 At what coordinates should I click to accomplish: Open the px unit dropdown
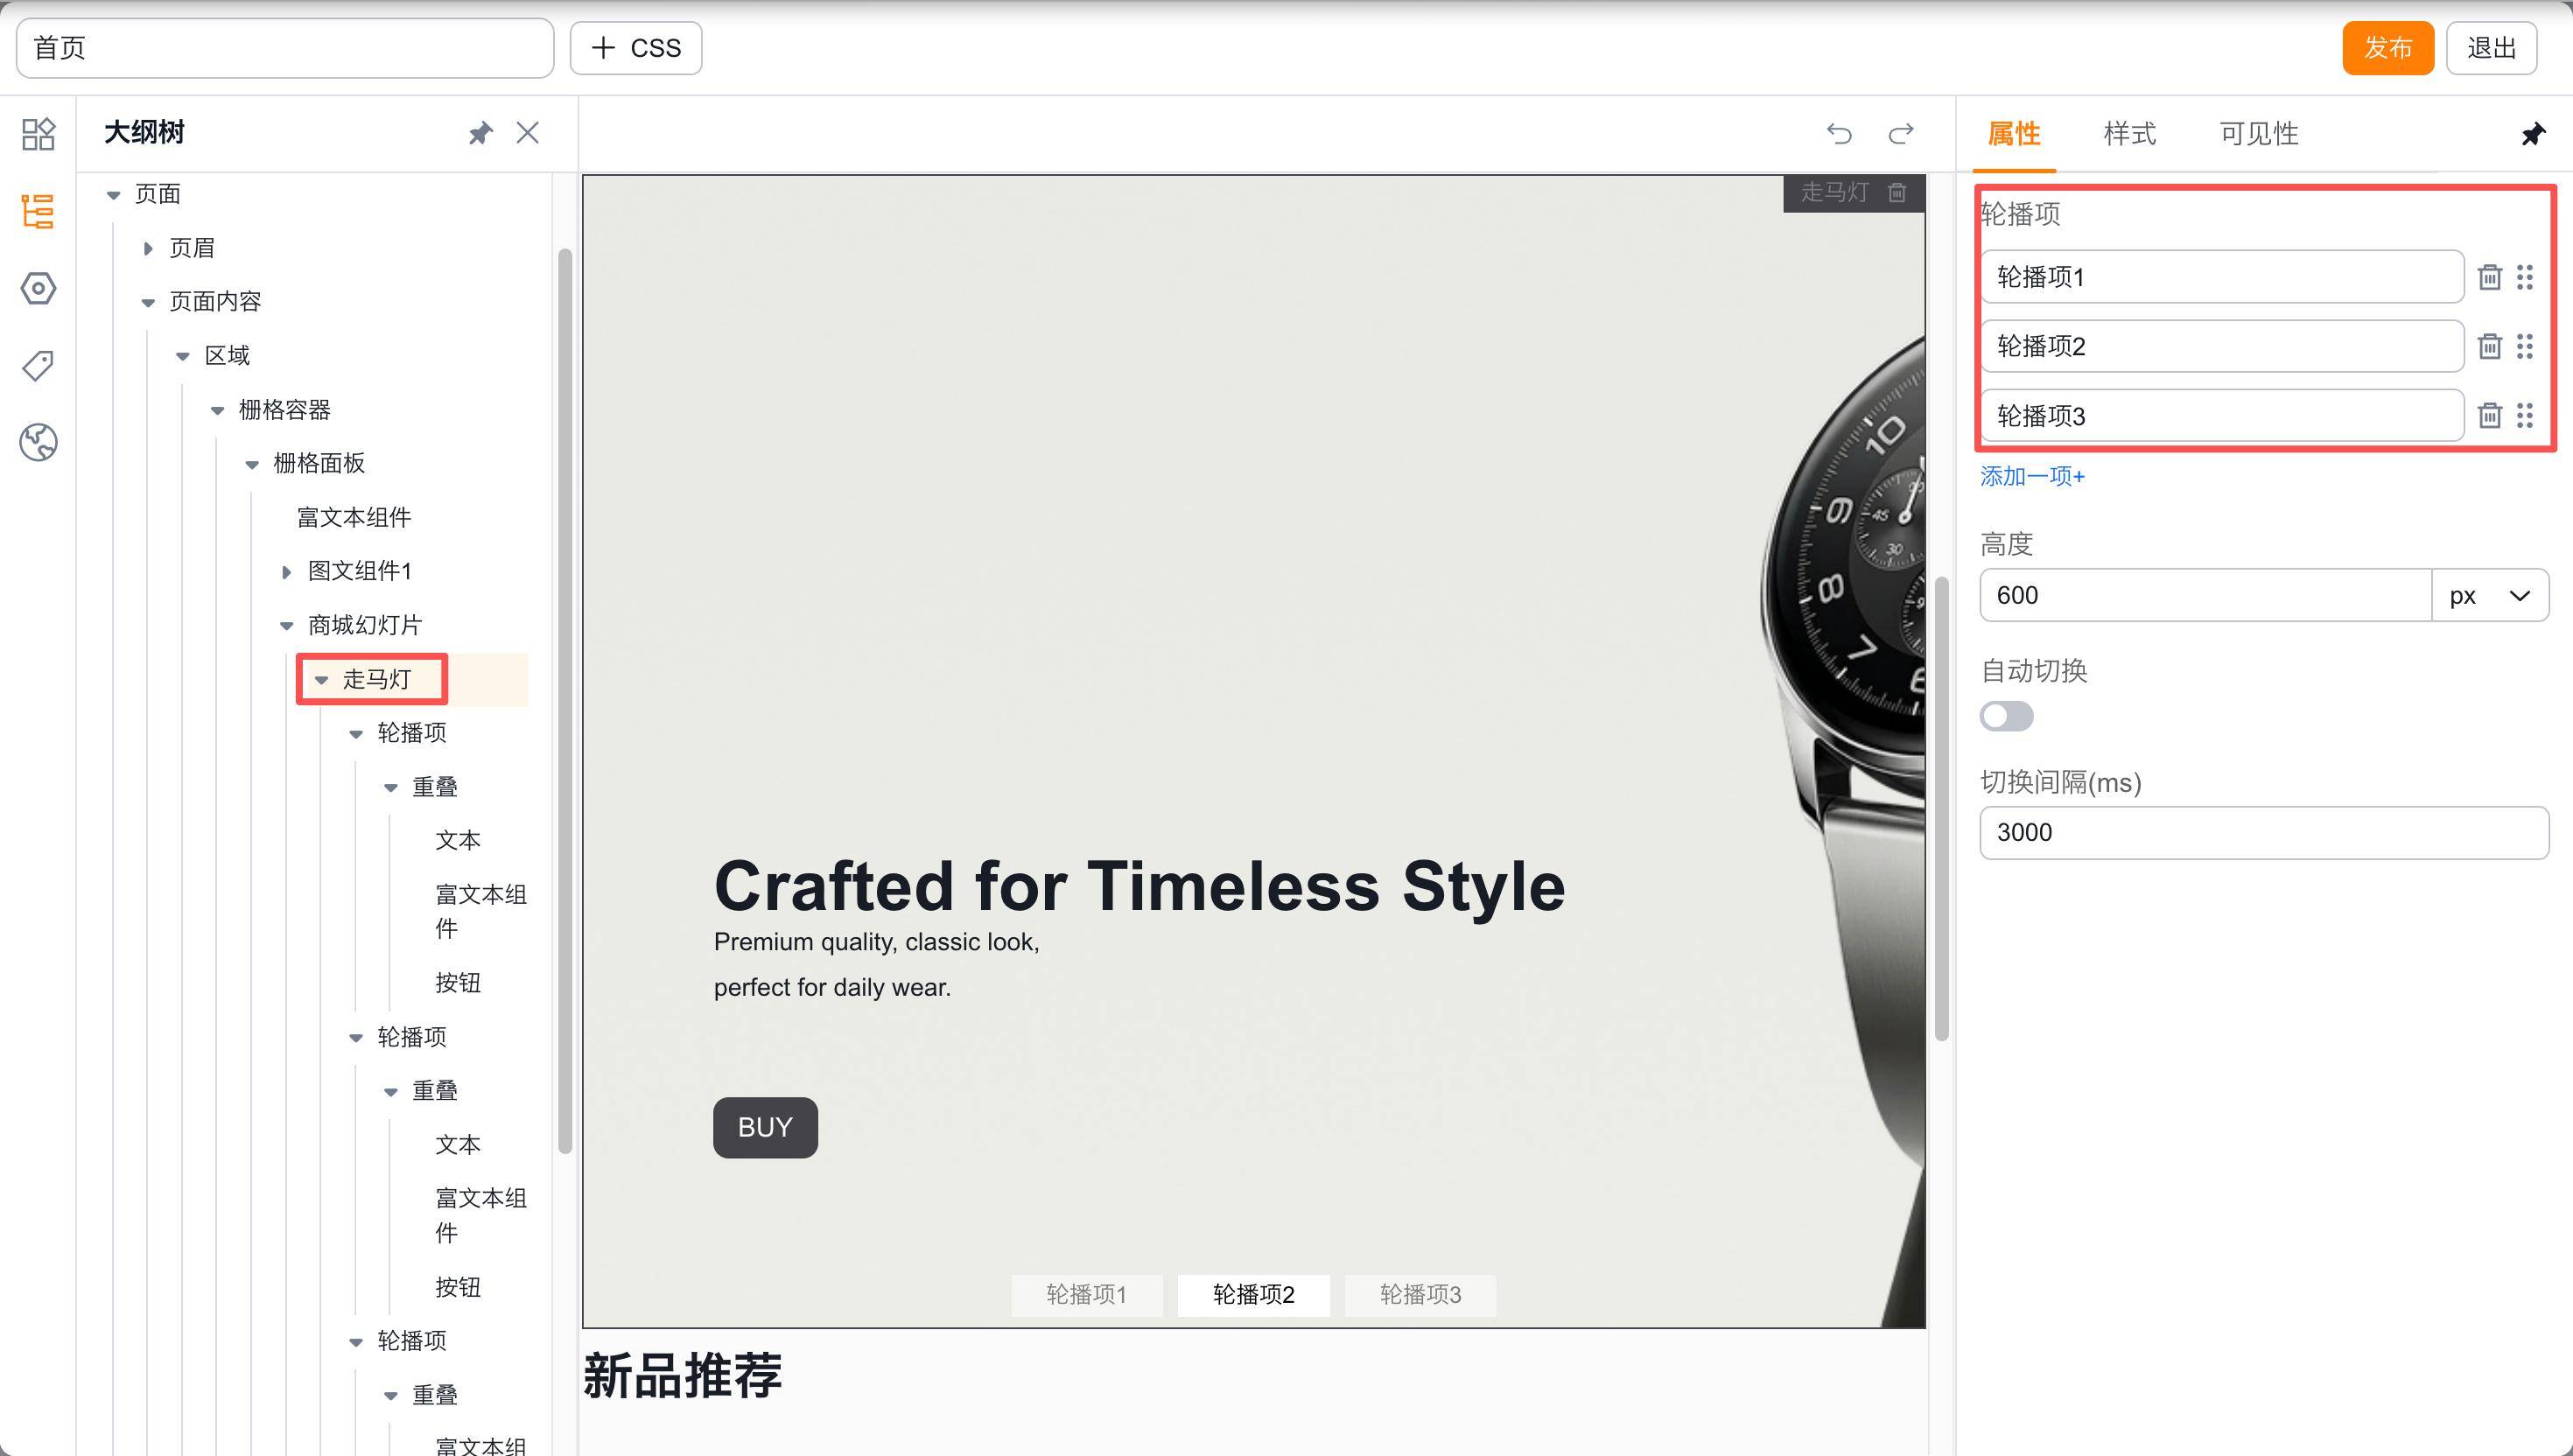pyautogui.click(x=2489, y=596)
